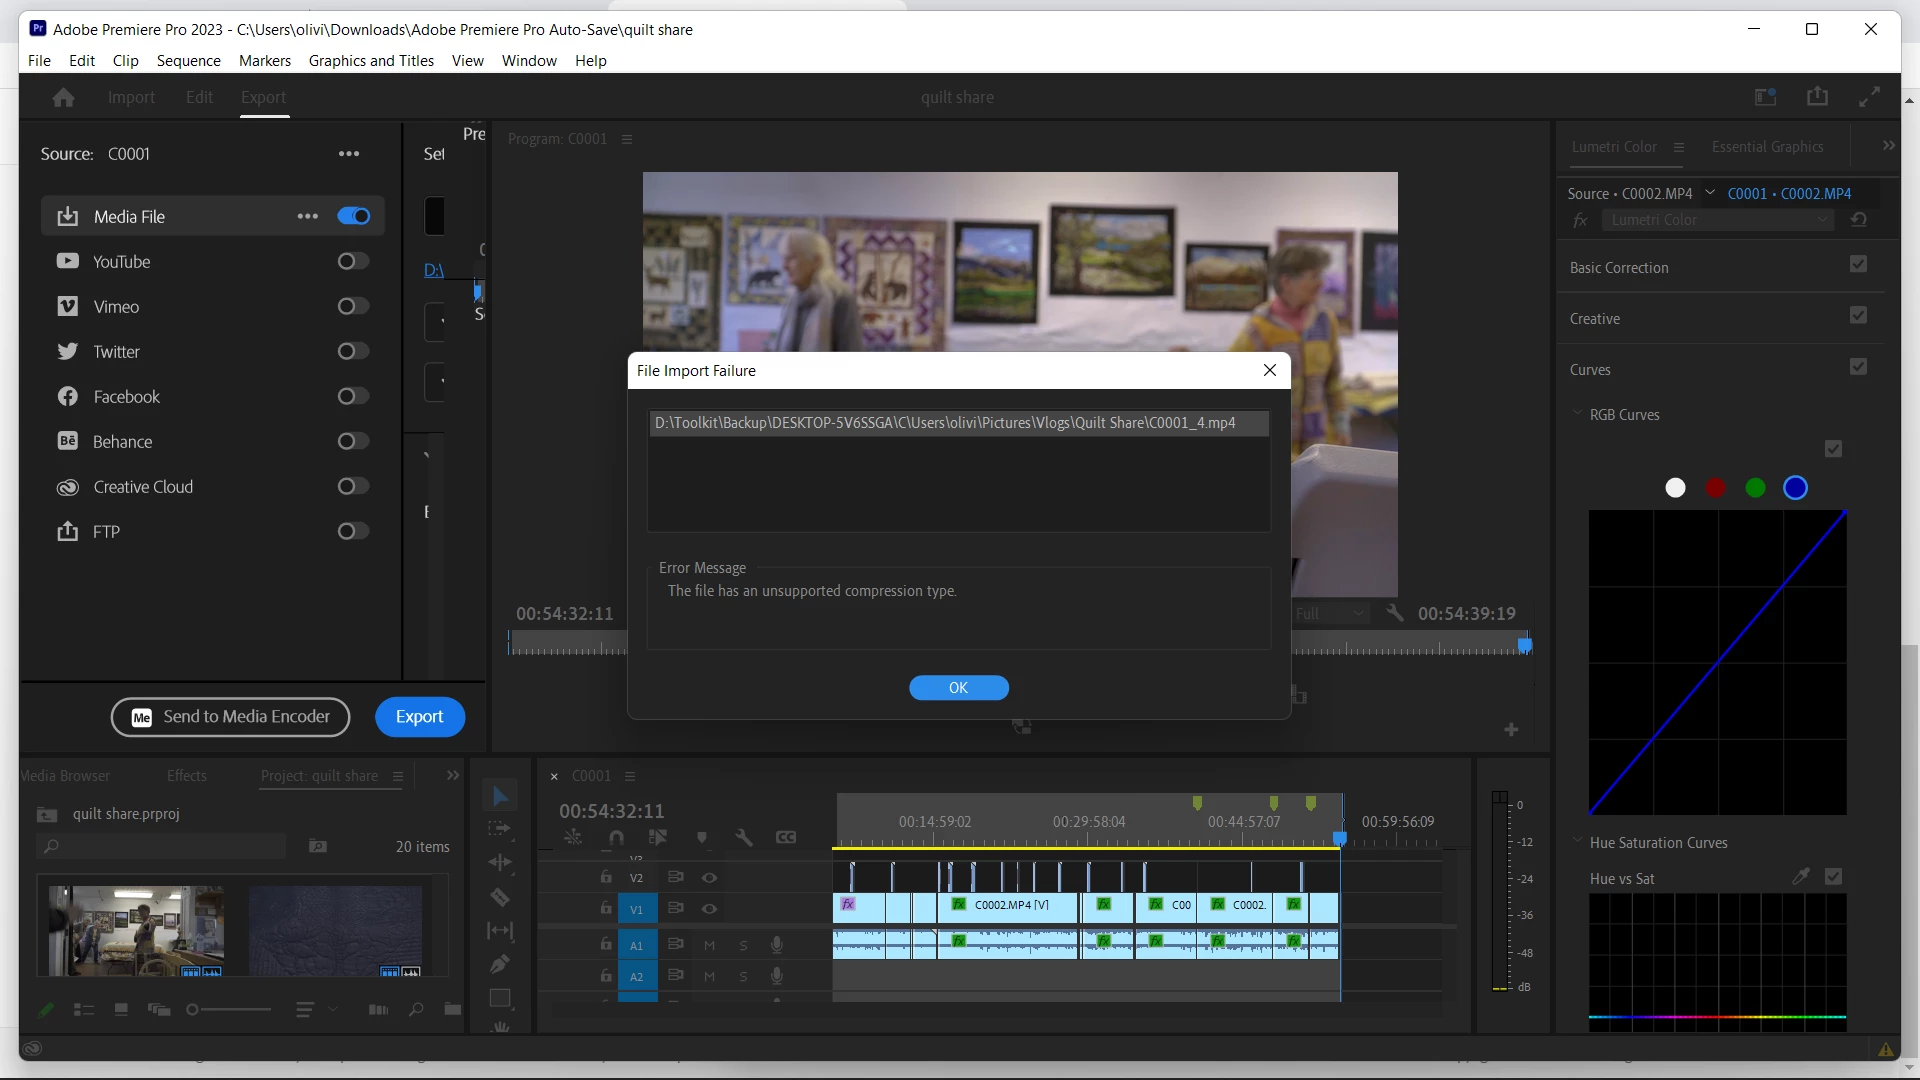Viewport: 1920px width, 1080px height.
Task: Toggle the V2 track lock icon
Action: click(x=606, y=877)
